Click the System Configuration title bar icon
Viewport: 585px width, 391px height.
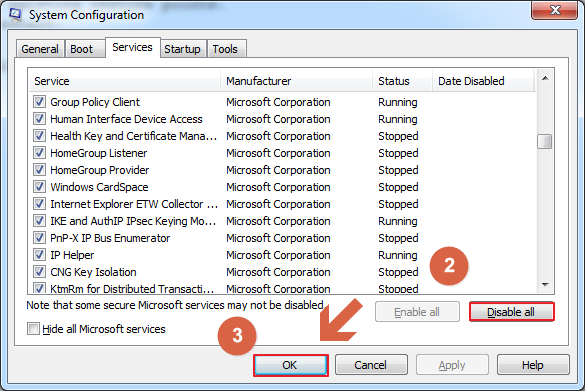coord(15,15)
